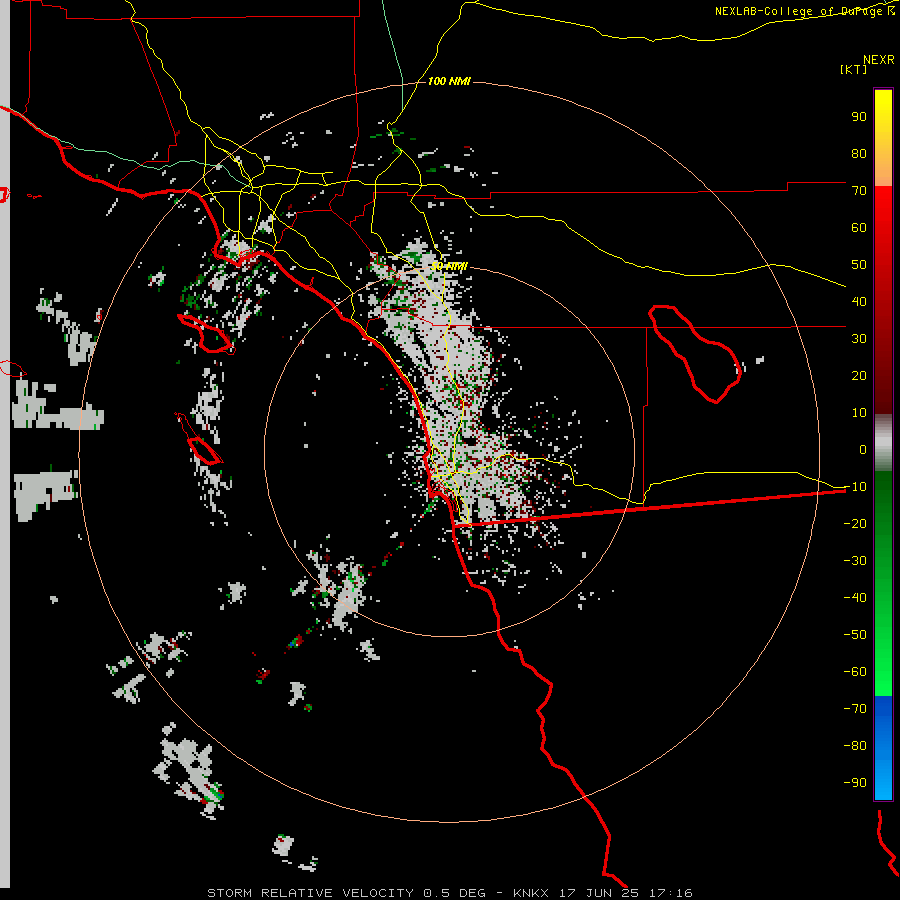Click the -20 scale value

tap(855, 523)
